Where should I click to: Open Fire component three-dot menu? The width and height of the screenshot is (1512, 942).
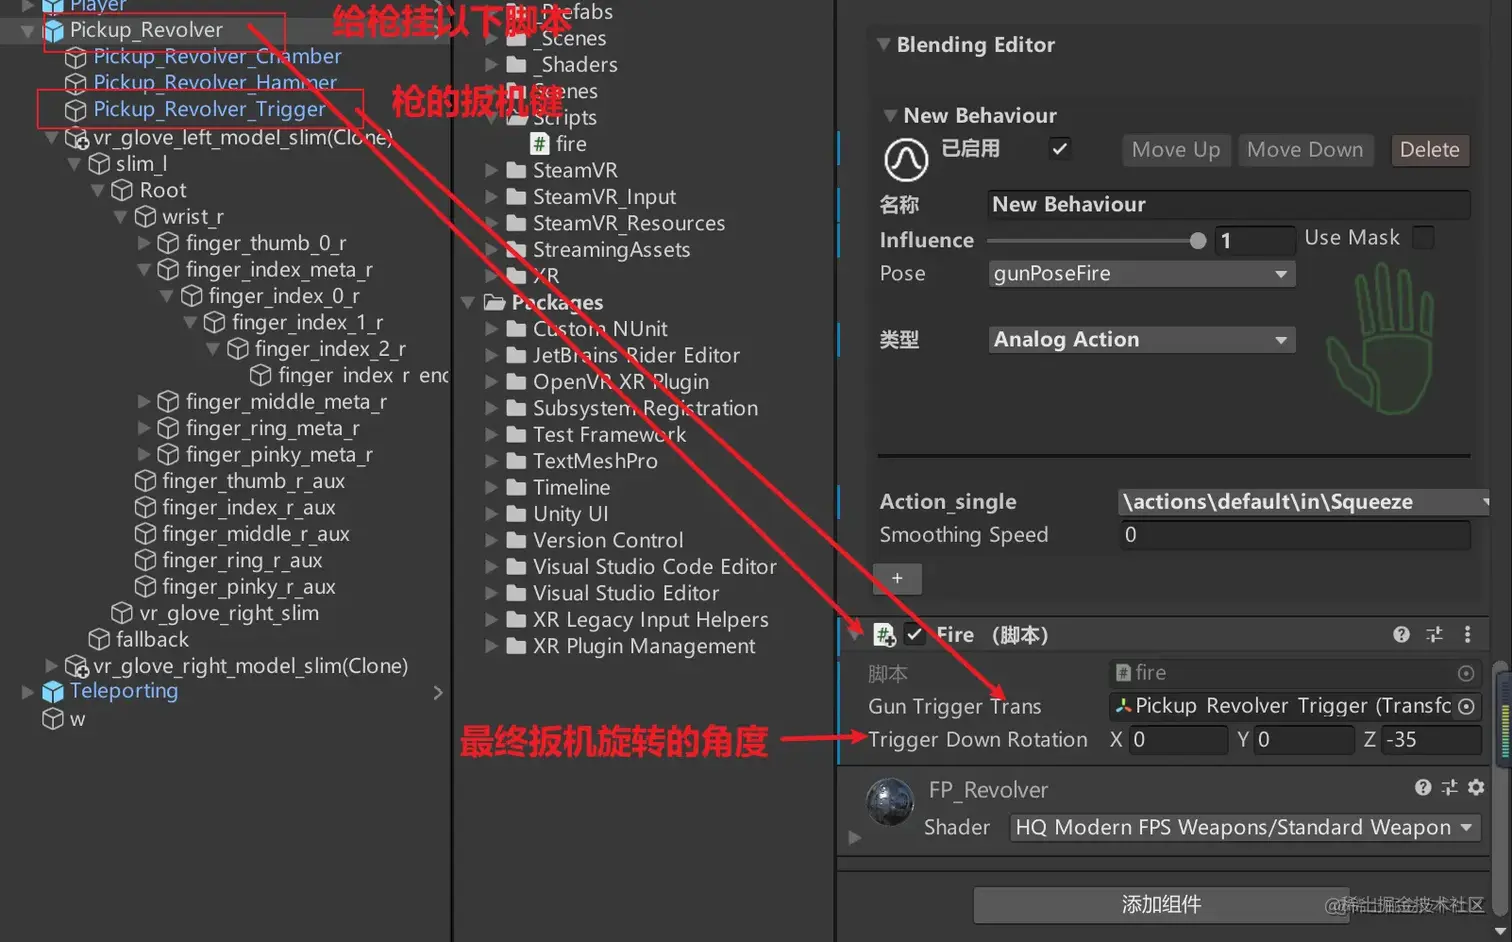pos(1467,634)
